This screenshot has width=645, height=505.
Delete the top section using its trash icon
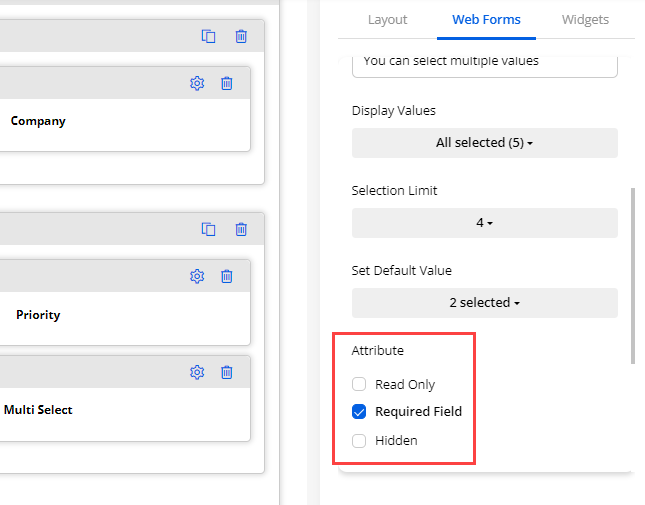241,36
